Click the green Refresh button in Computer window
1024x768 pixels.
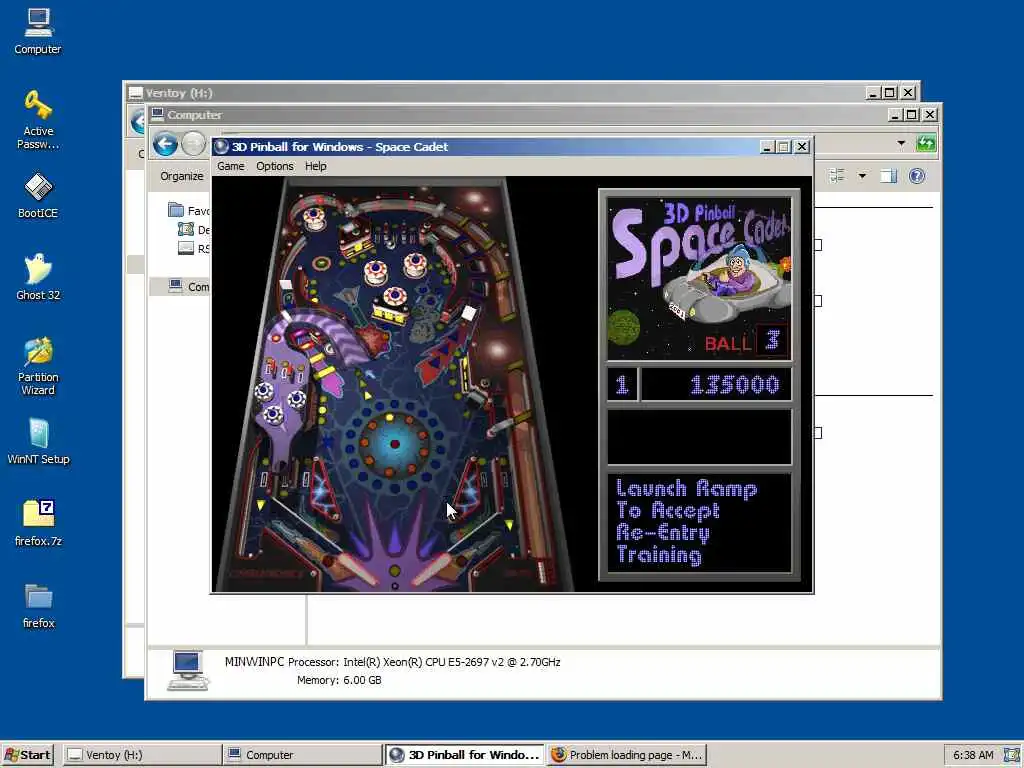pyautogui.click(x=926, y=143)
